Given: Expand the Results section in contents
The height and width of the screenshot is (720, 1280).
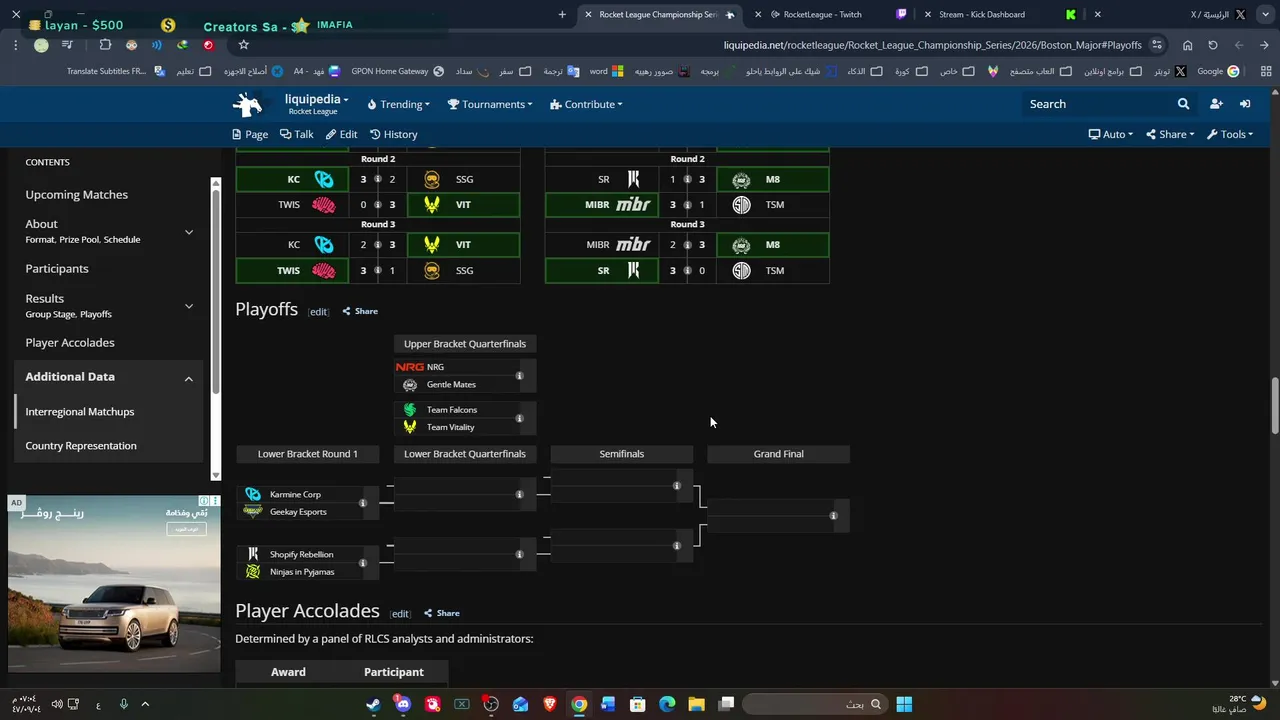Looking at the screenshot, I should coord(188,306).
